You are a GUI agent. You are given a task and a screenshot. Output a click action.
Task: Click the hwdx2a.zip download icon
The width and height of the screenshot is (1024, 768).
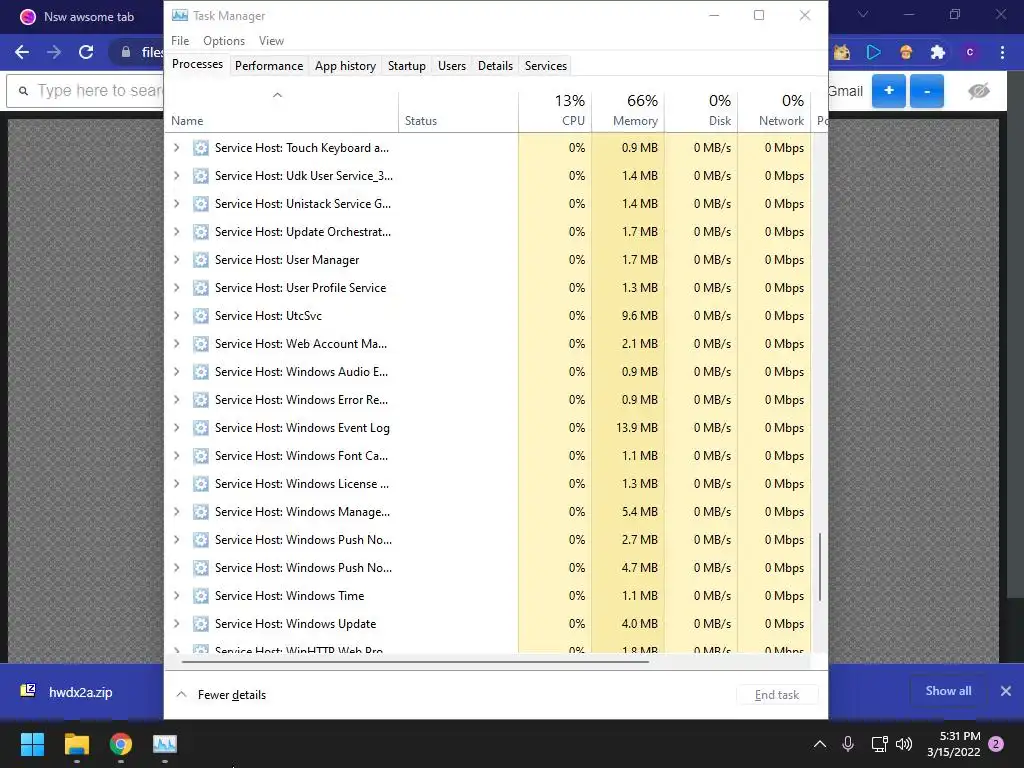click(x=27, y=691)
